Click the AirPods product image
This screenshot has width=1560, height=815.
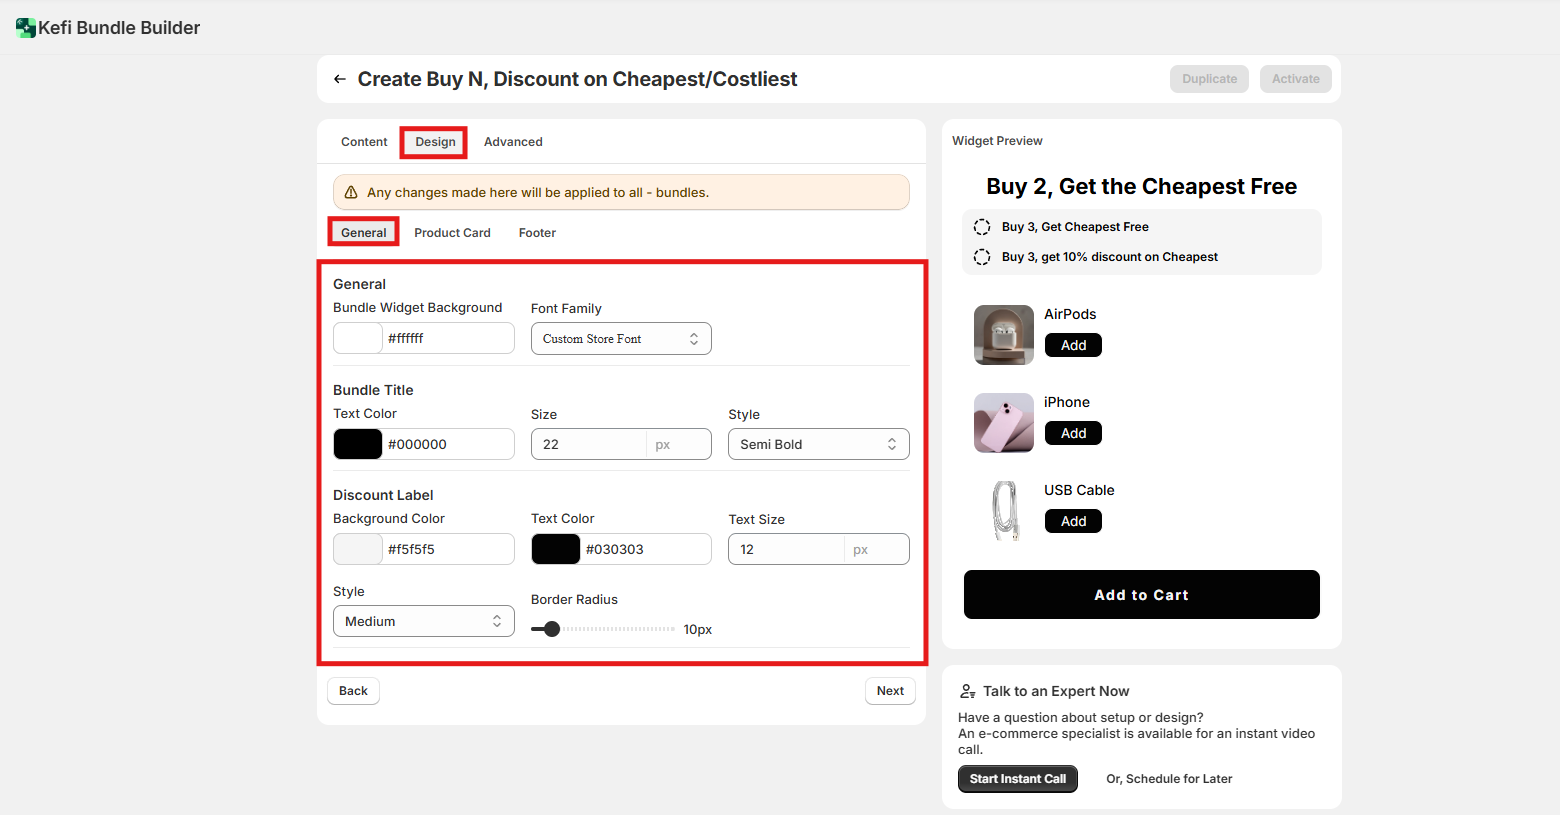point(1003,335)
